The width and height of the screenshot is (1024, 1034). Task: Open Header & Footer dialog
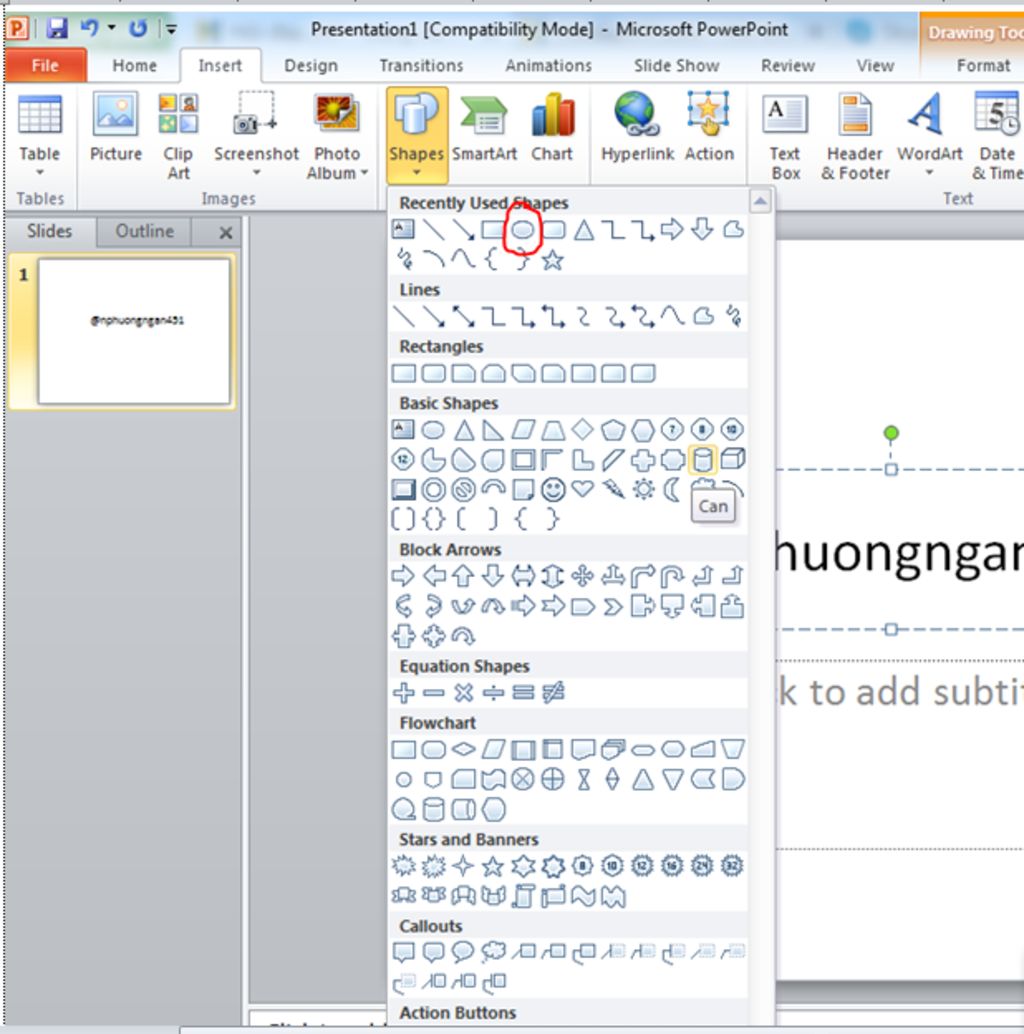(x=855, y=137)
